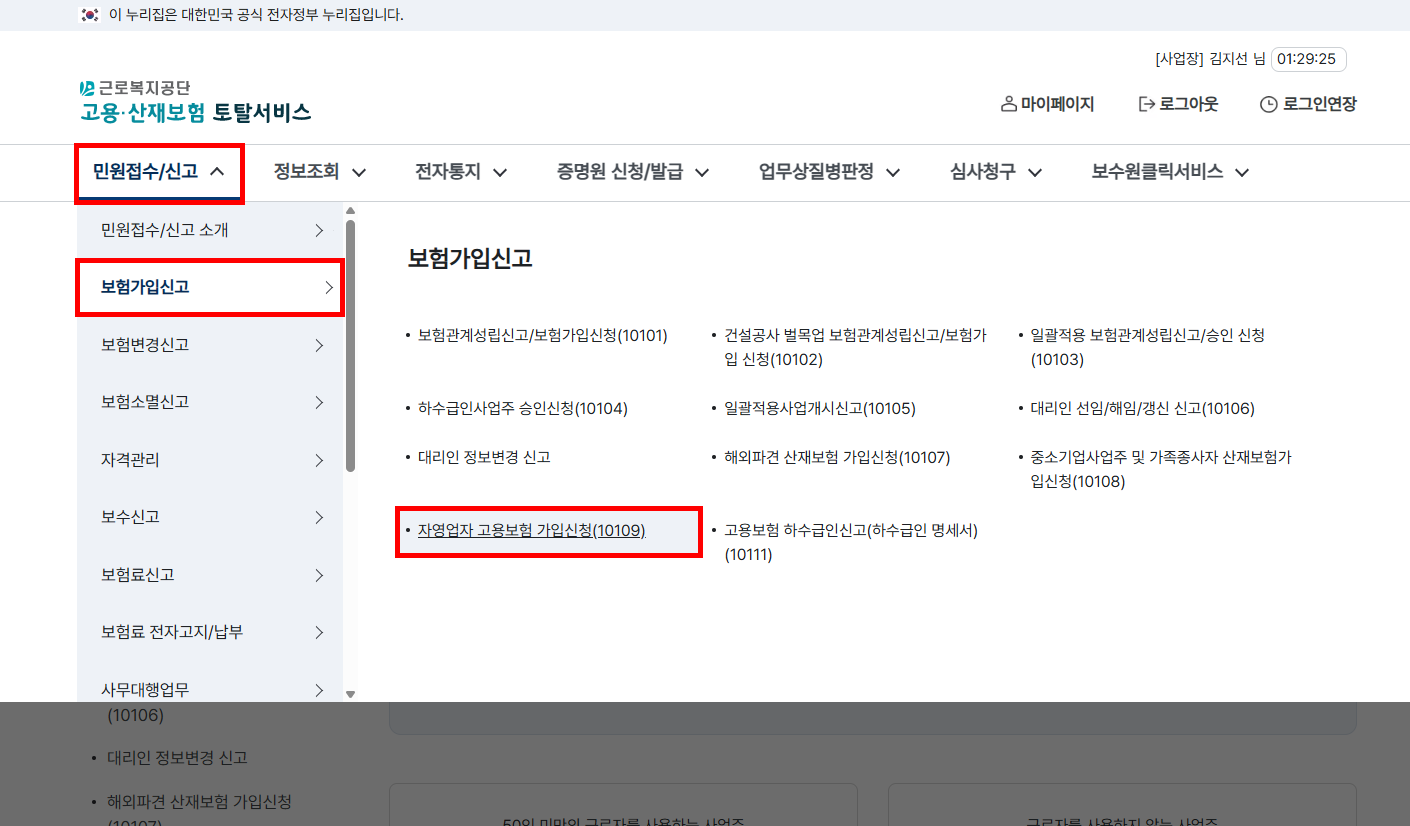Open 자영업자 고용보험 가입신청(10109)
The height and width of the screenshot is (826, 1410).
click(x=532, y=530)
